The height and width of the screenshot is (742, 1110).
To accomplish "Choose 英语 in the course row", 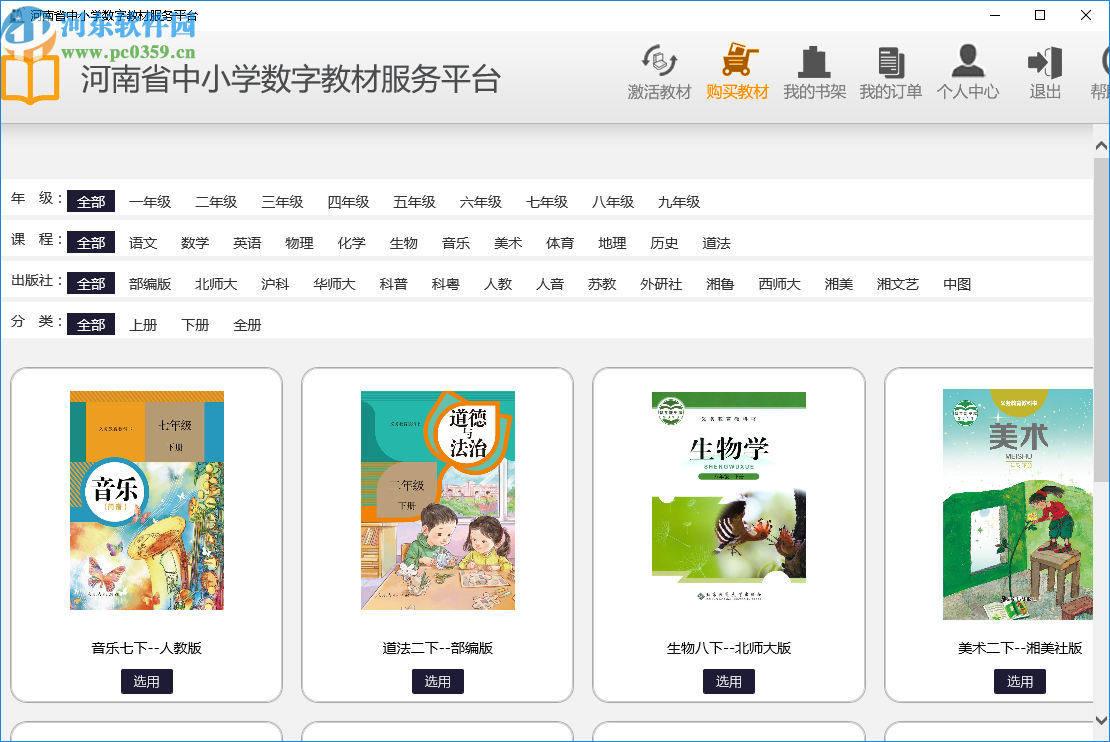I will [247, 242].
